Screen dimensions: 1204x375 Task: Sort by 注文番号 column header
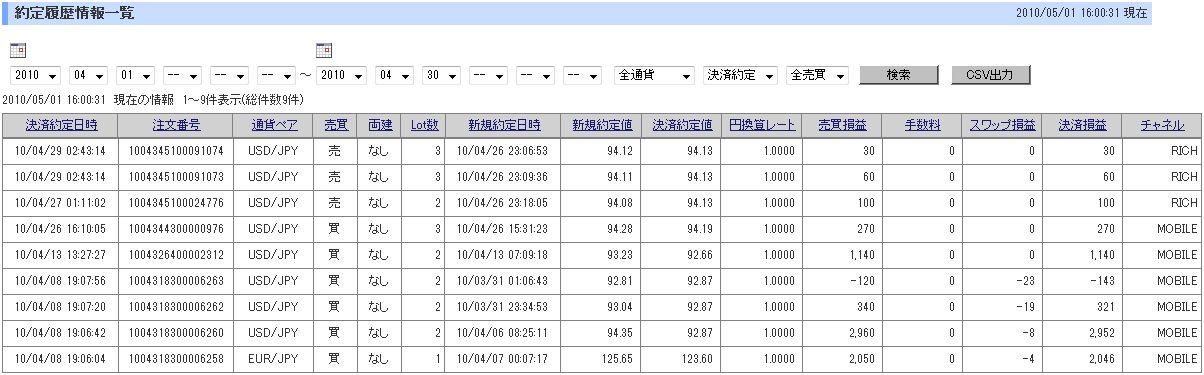click(176, 125)
